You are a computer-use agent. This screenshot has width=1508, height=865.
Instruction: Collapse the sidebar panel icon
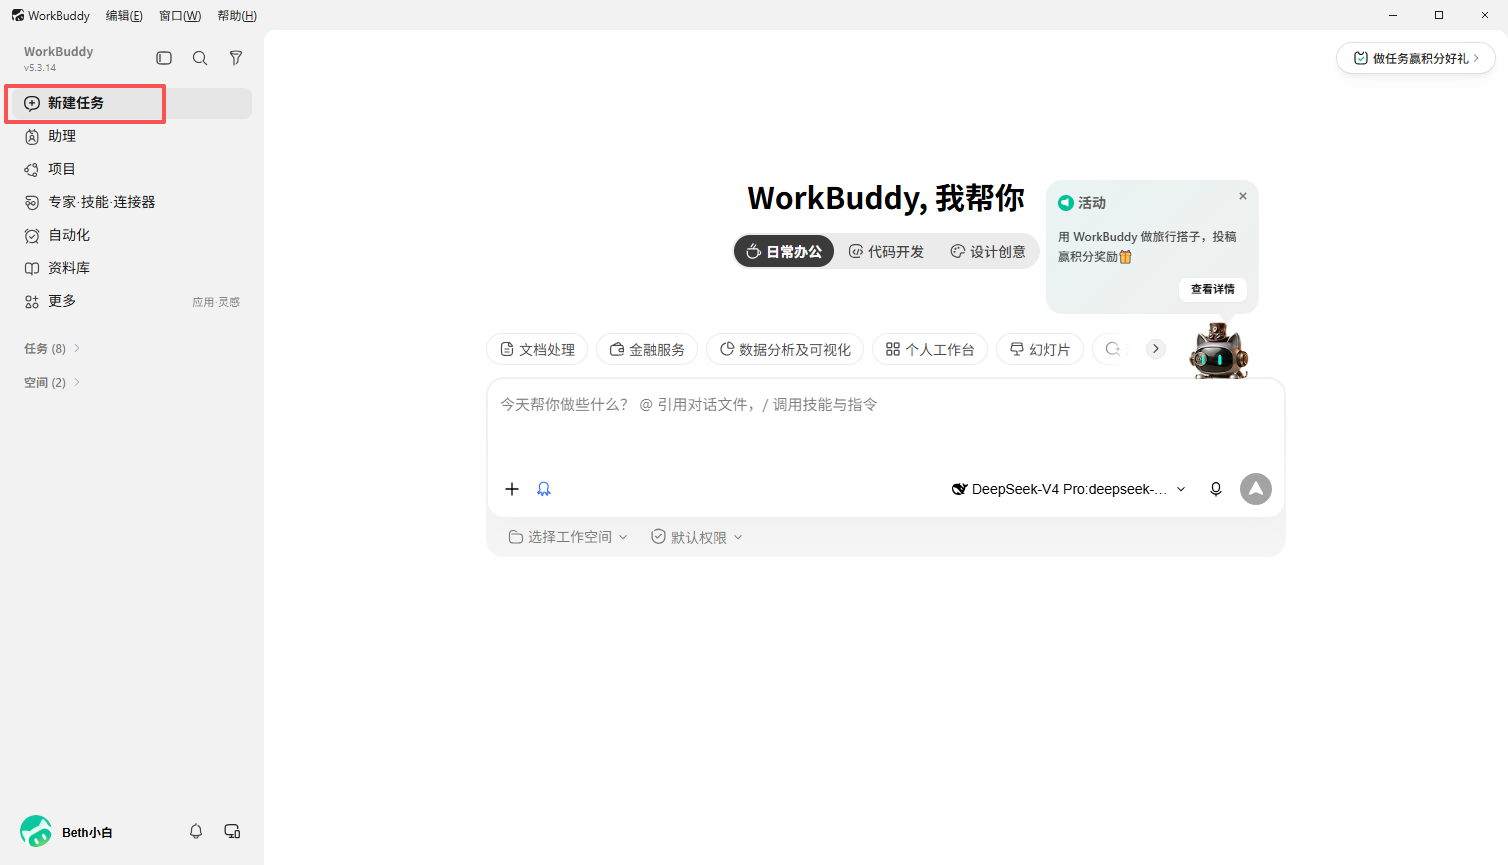pos(164,58)
